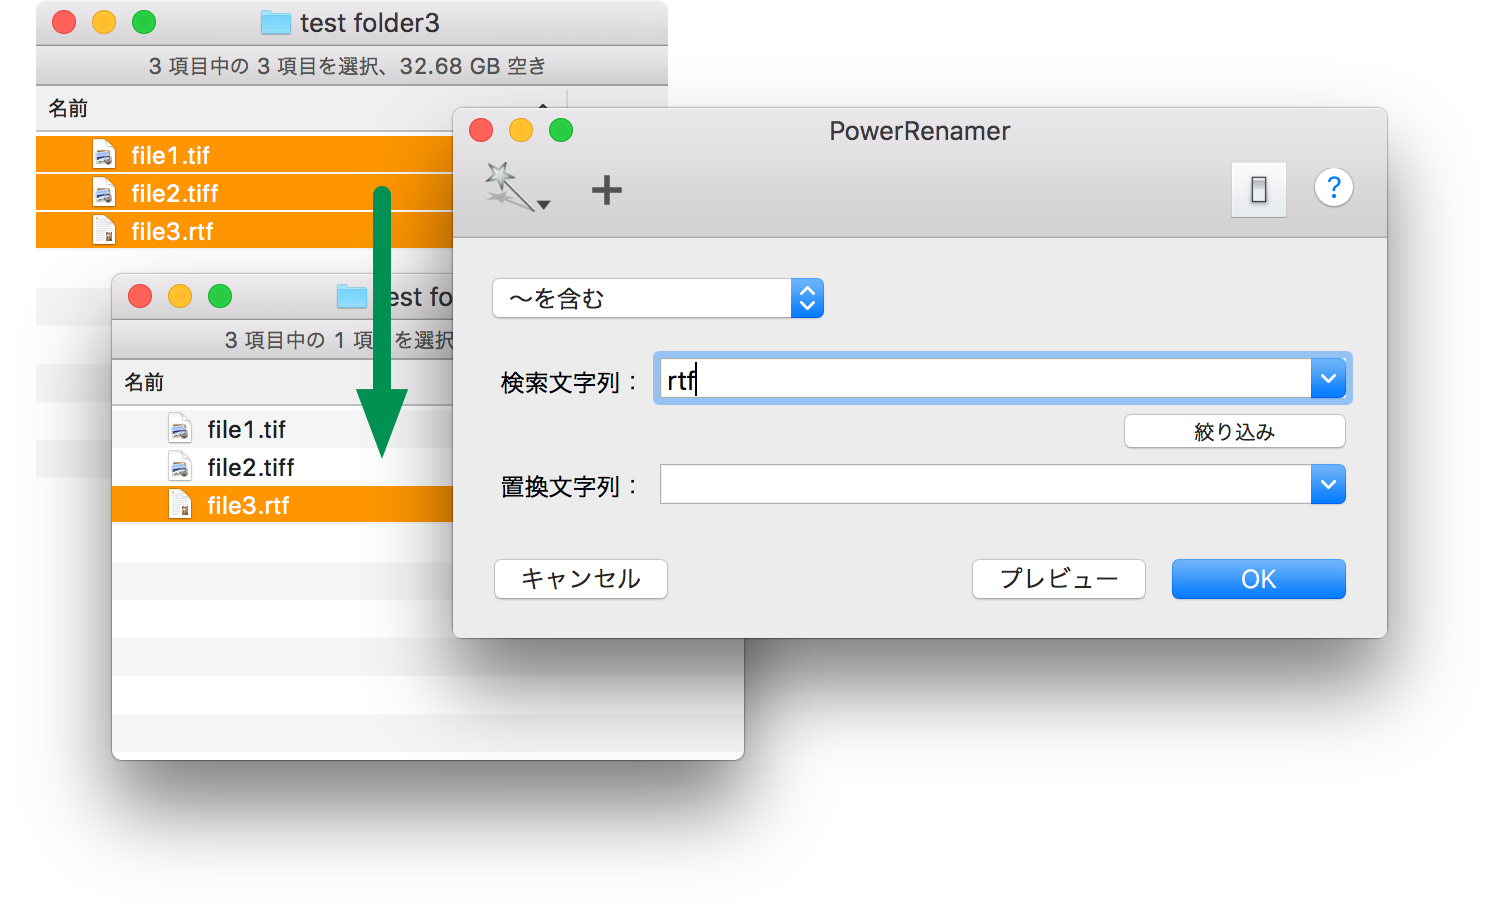Sort by 名前 column header in back window
Image resolution: width=1499 pixels, height=920 pixels.
(x=68, y=108)
